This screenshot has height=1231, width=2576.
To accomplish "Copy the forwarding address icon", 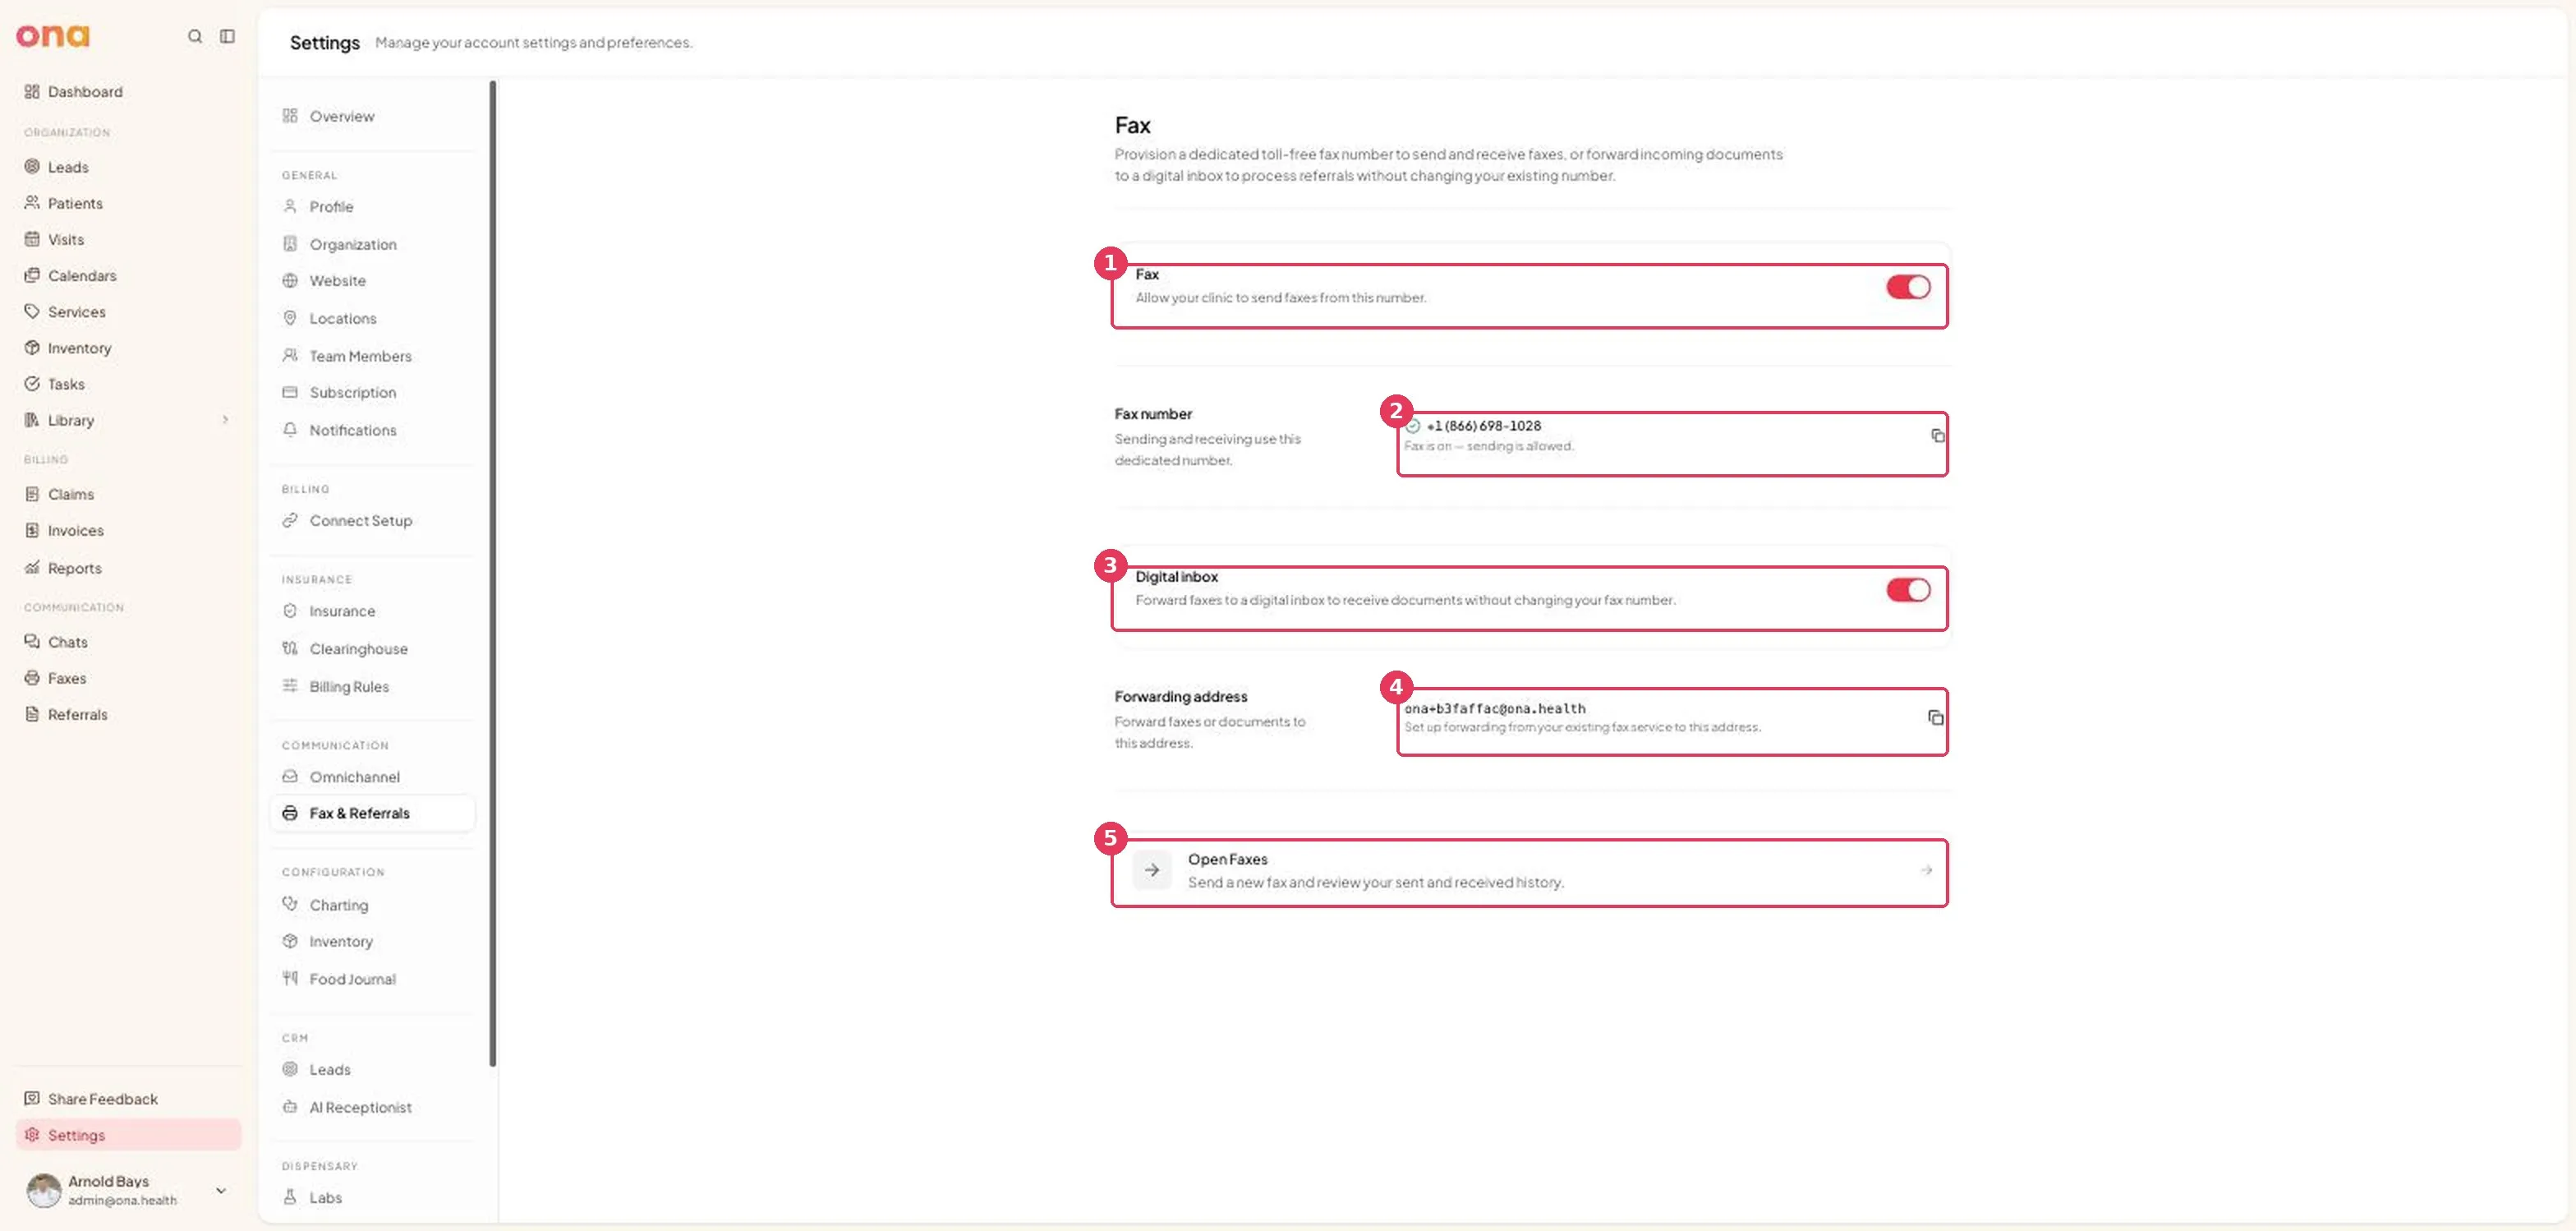I will (1935, 718).
